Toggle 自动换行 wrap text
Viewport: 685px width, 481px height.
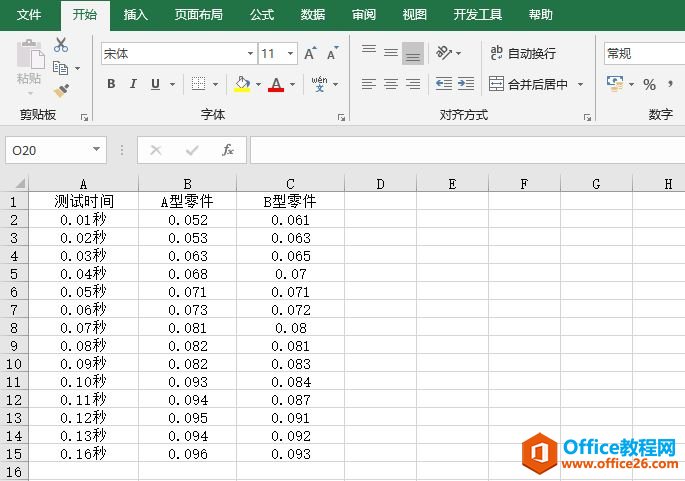tap(523, 53)
